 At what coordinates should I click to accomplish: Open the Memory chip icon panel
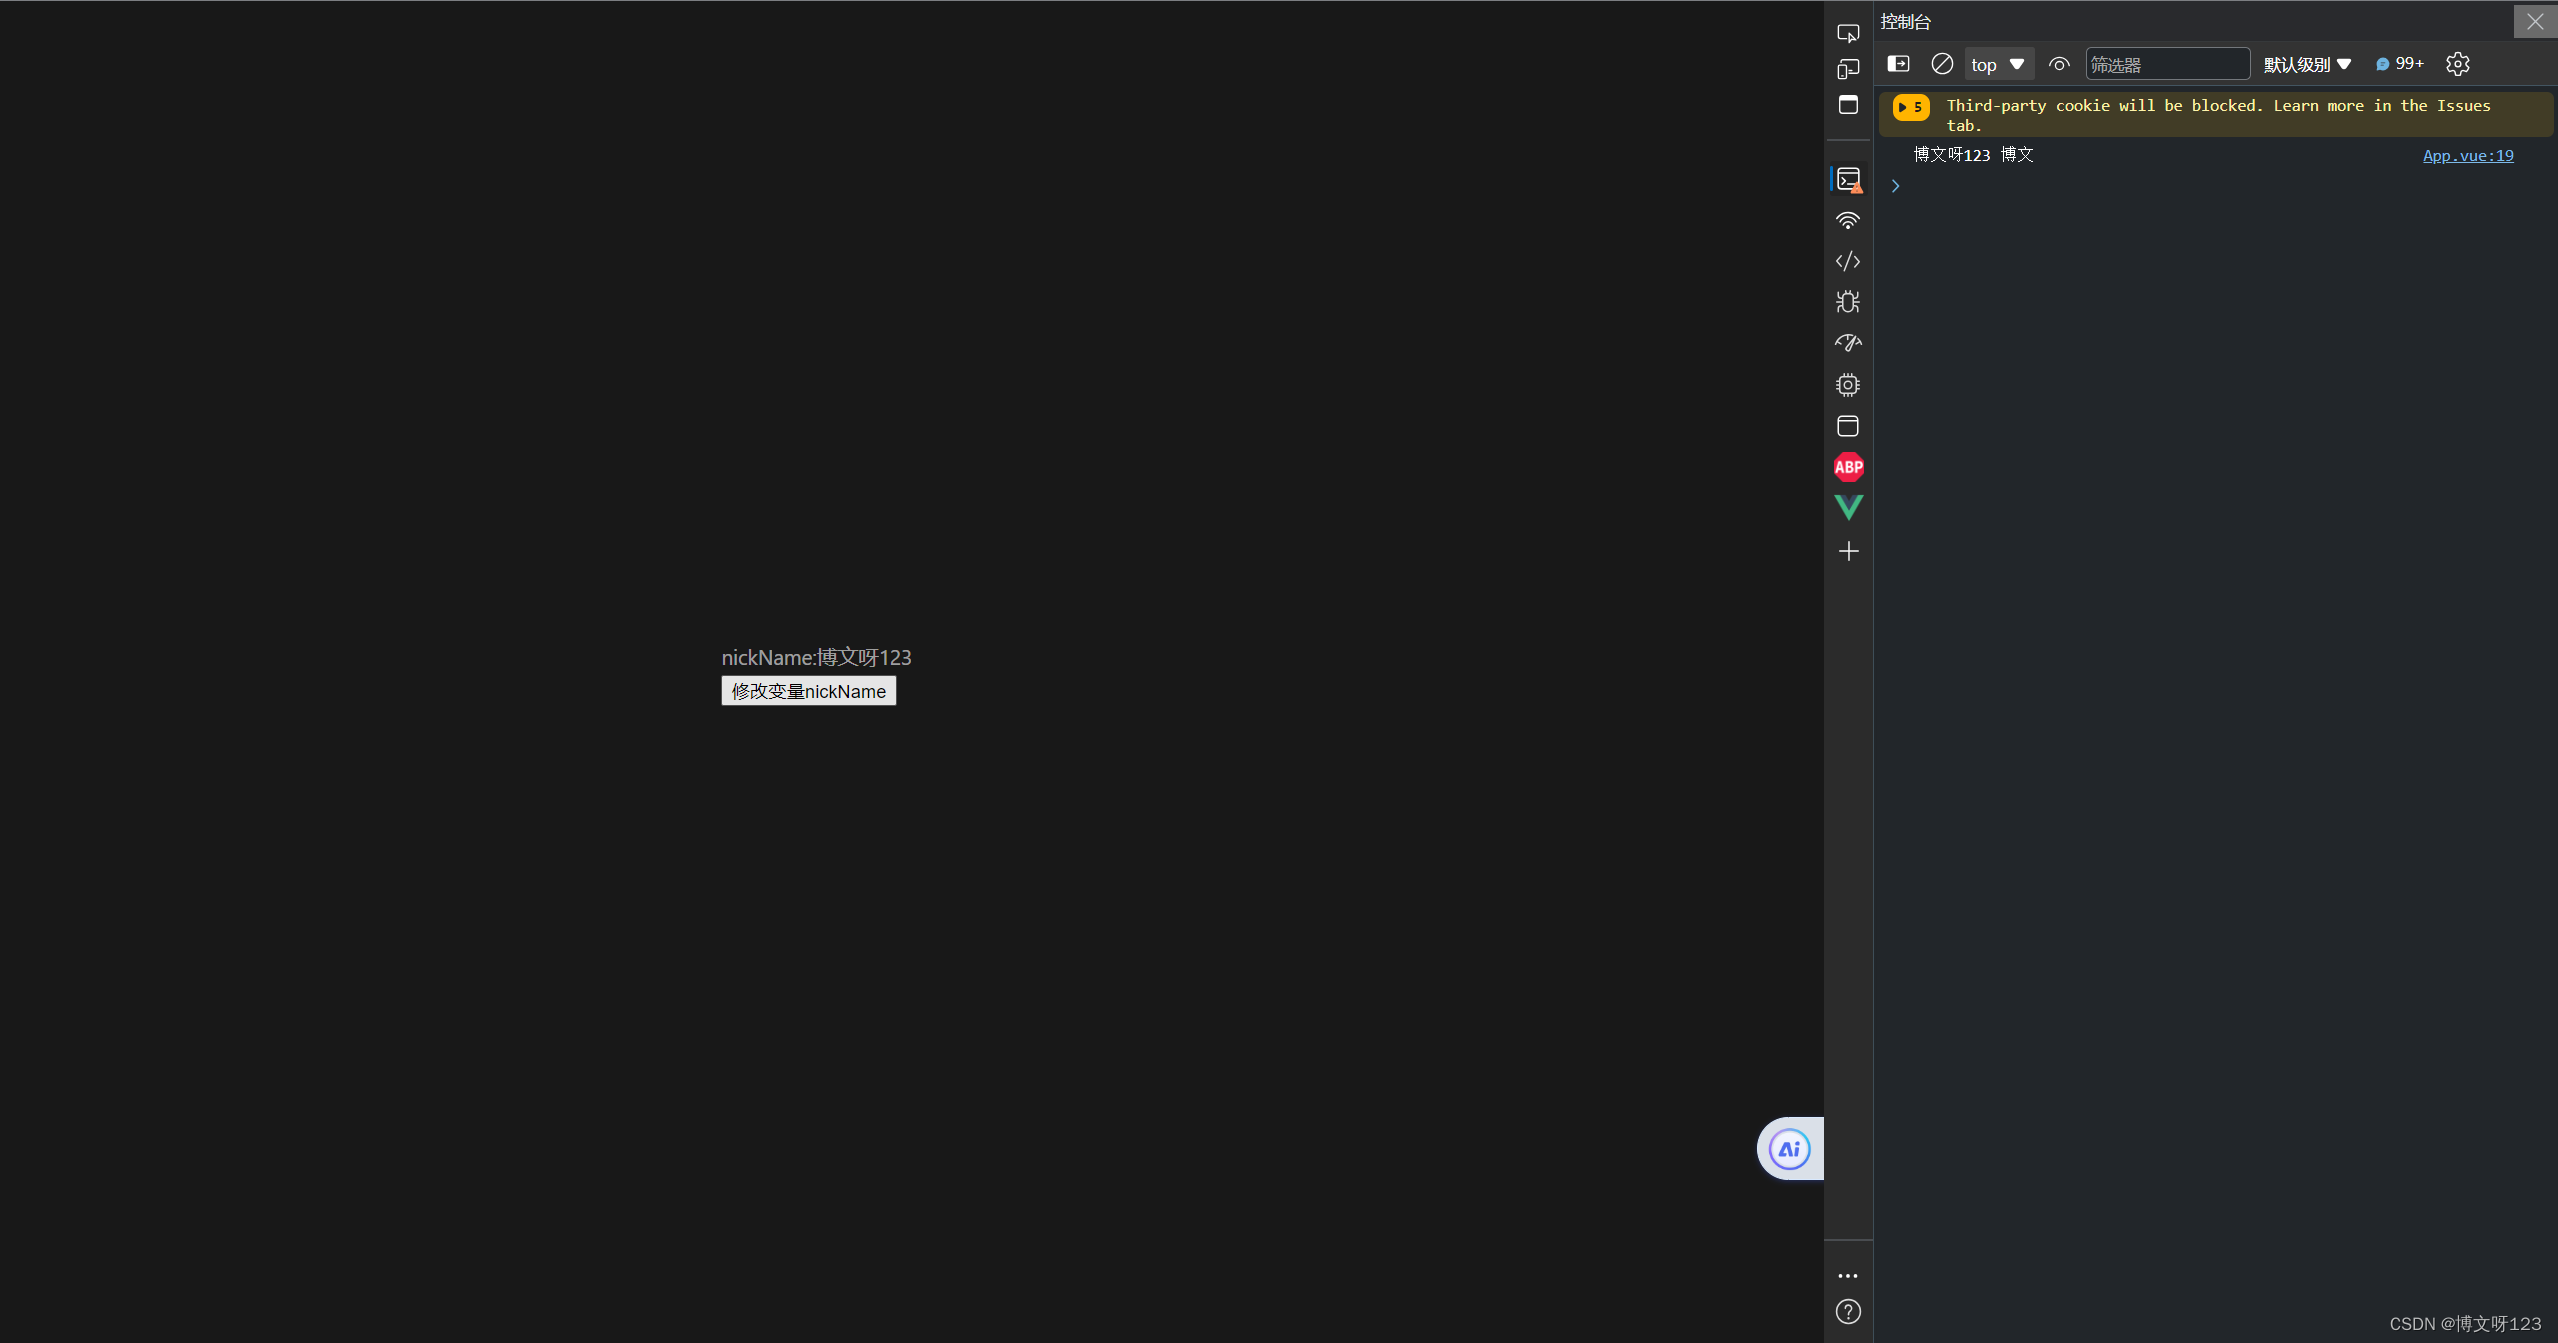(1848, 385)
